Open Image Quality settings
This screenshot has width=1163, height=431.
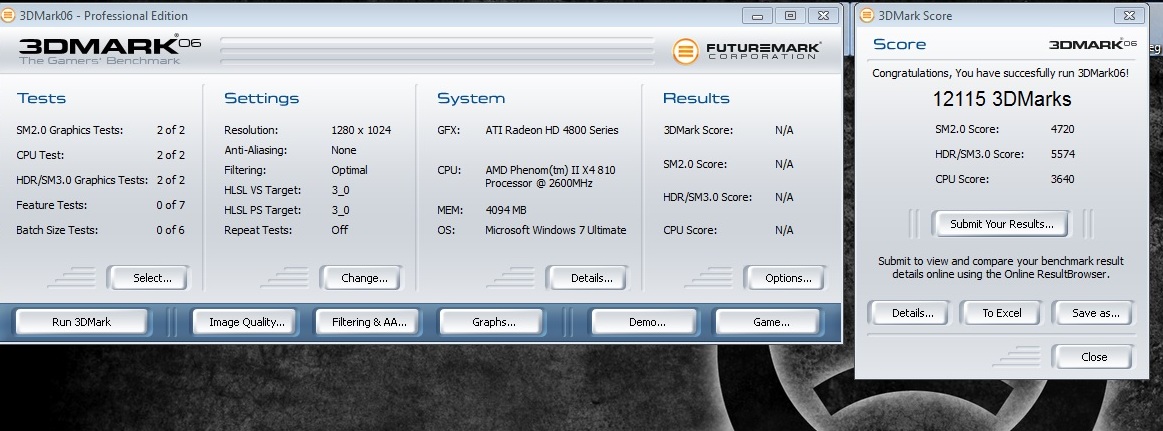[x=247, y=322]
